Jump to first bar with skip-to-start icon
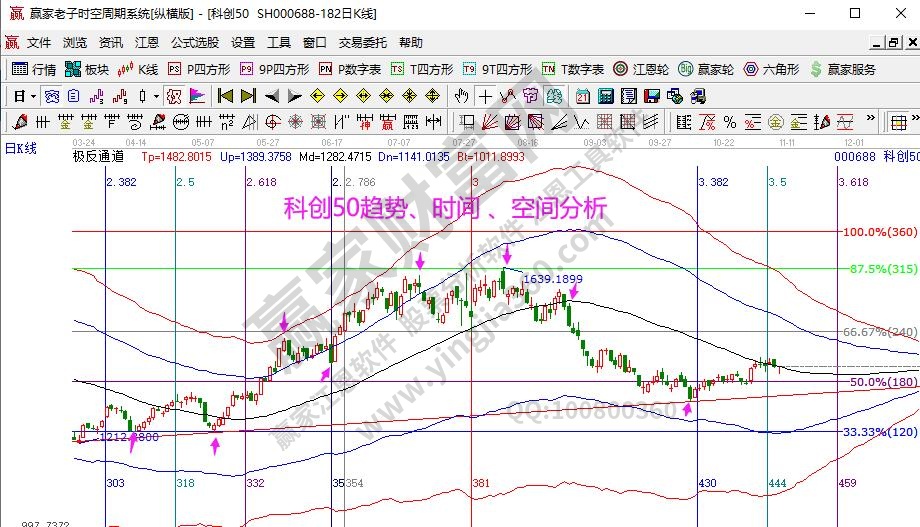The width and height of the screenshot is (920, 527). [225, 96]
